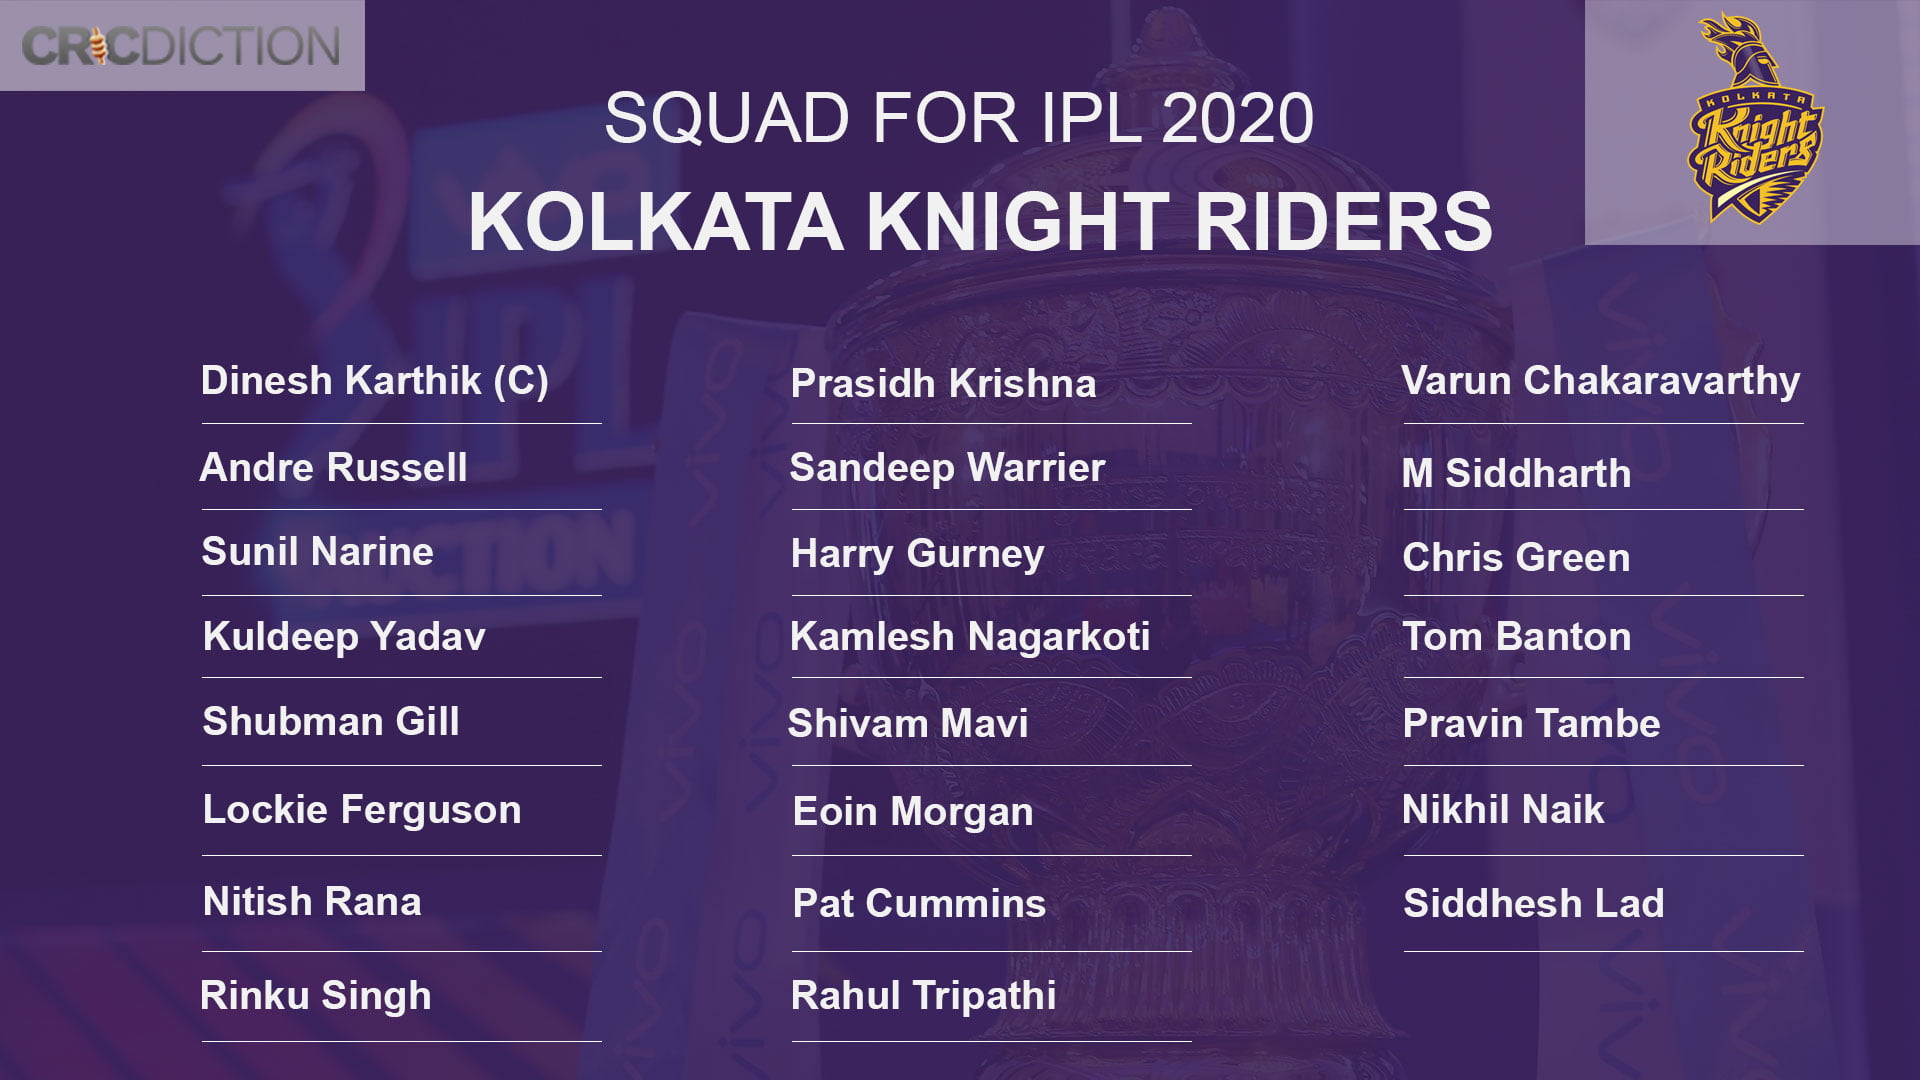Click the Kolkata Knight Riders title
Image resolution: width=1920 pixels, height=1080 pixels.
pos(980,222)
